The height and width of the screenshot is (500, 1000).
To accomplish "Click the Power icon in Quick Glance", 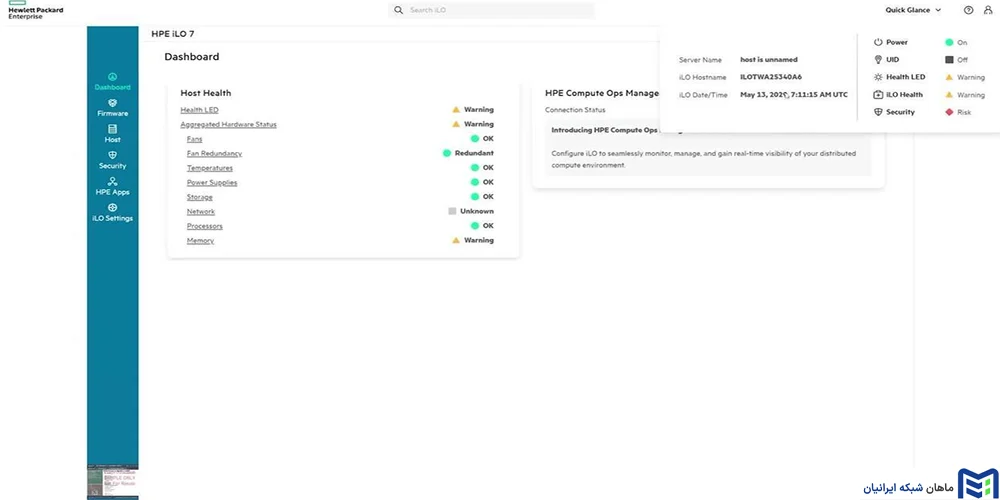I will tap(878, 42).
